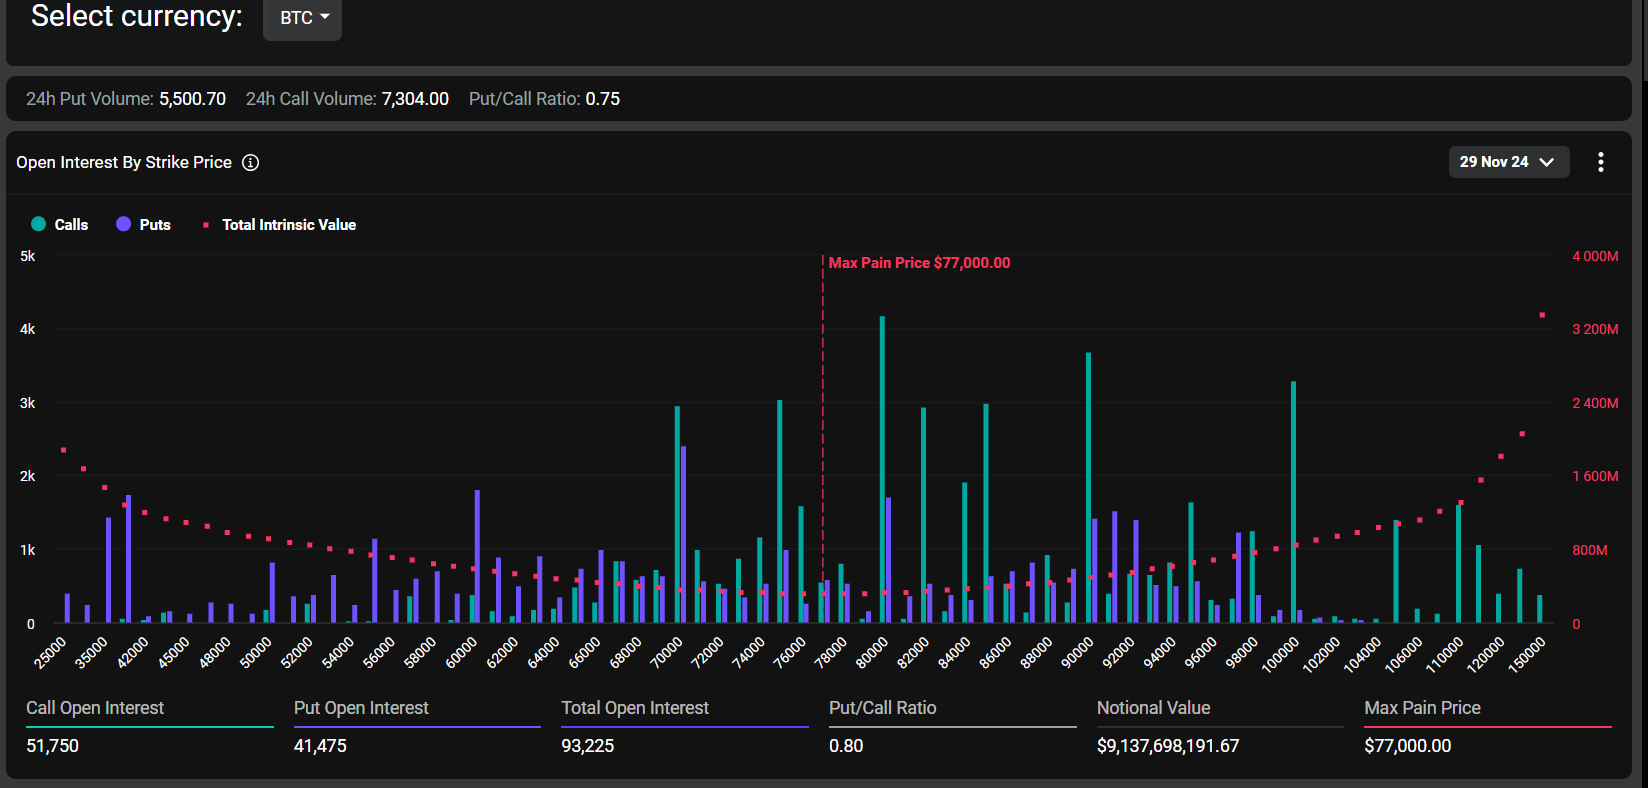Viewport: 1648px width, 788px height.
Task: Click the teal Calls legend circle
Action: point(39,225)
